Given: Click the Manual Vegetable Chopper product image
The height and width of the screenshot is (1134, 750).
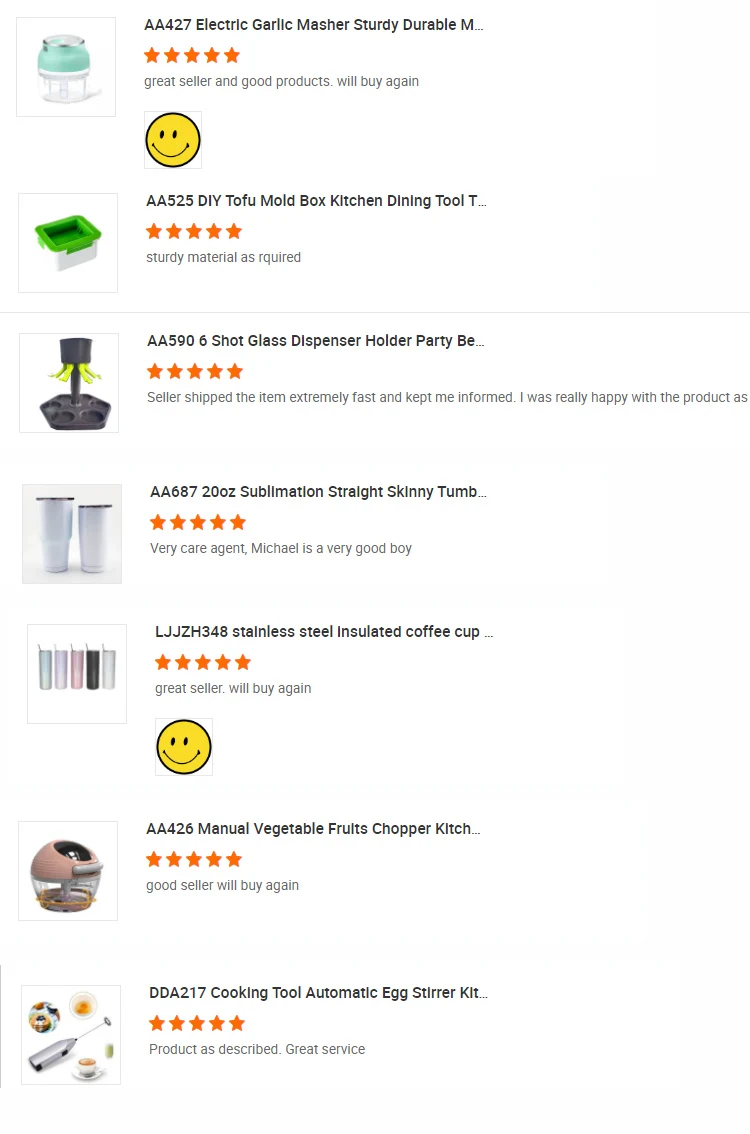Looking at the screenshot, I should [68, 871].
